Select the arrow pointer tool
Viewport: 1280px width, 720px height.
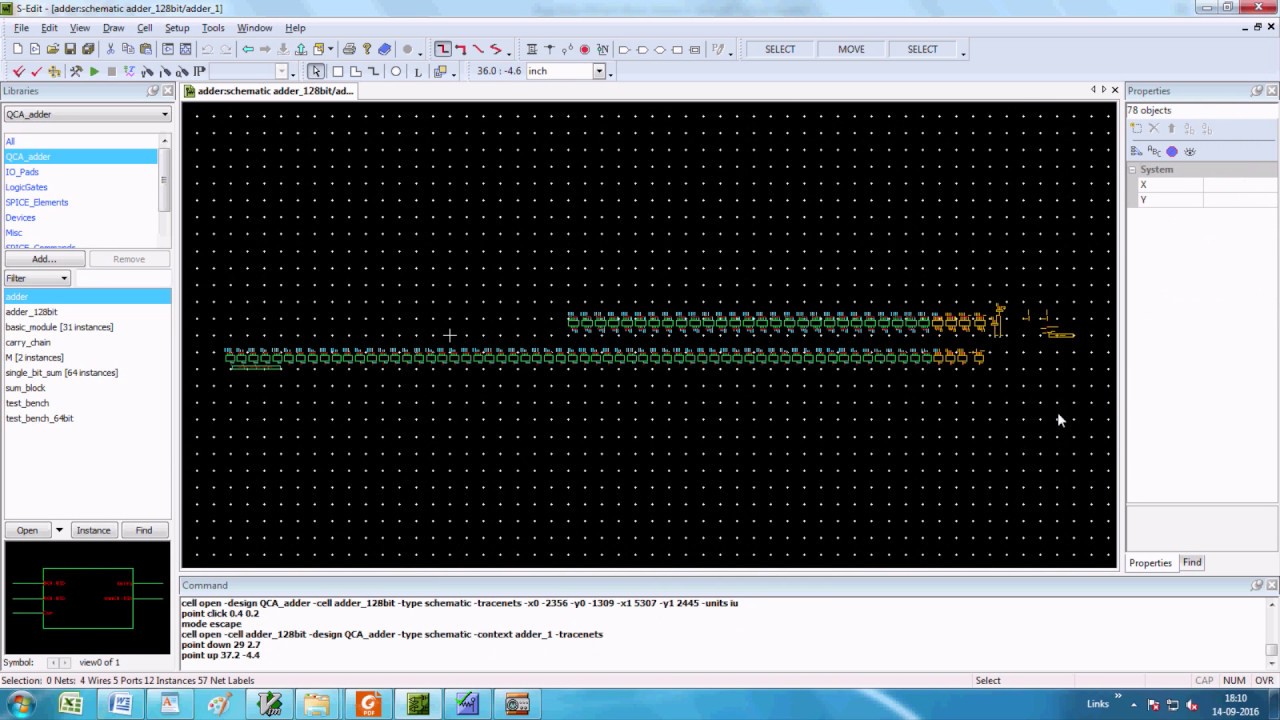[x=316, y=71]
